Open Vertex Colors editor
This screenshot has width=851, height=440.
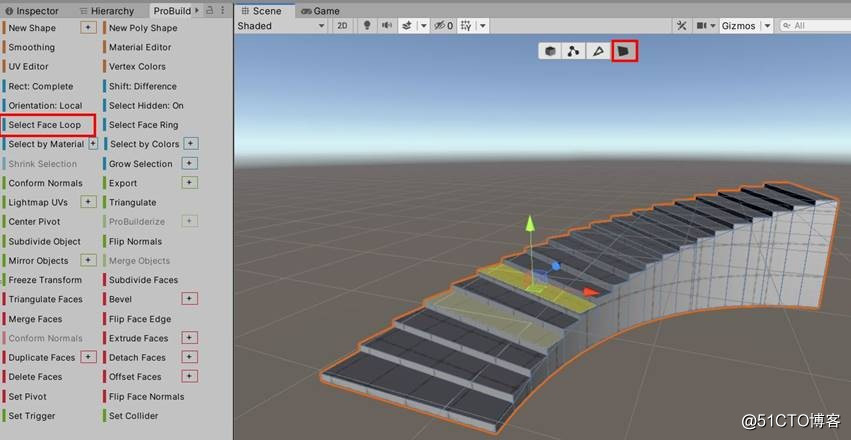137,66
